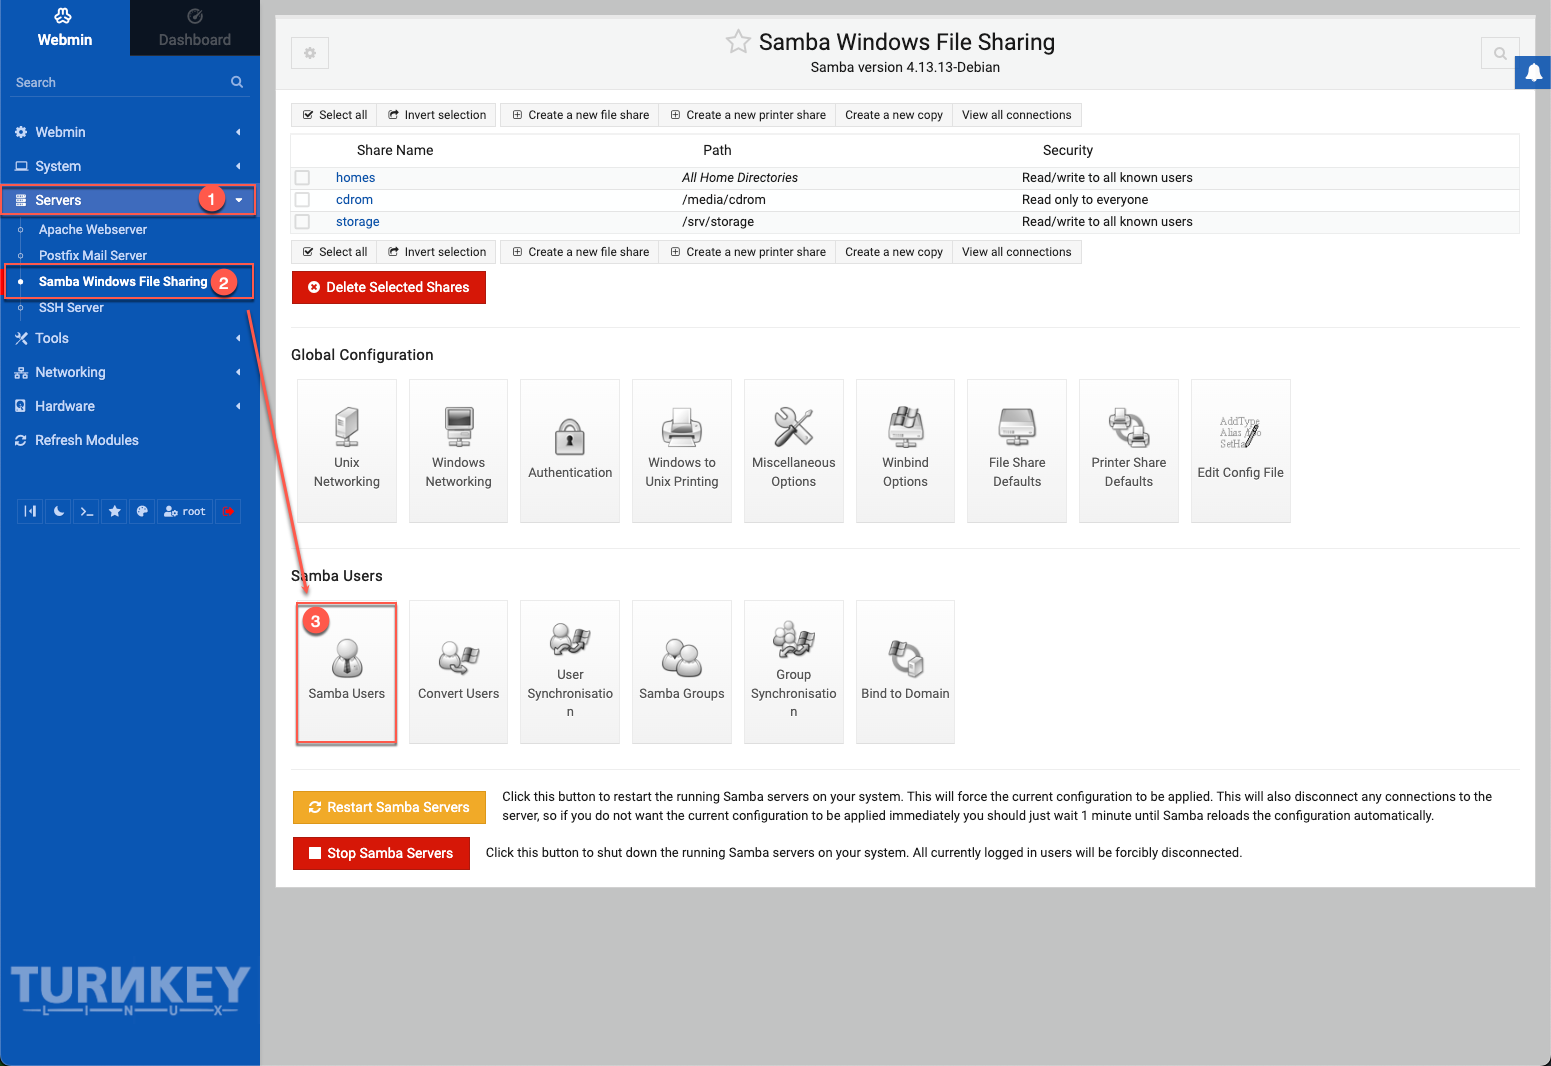Open Windows to Unix Printing options
The height and width of the screenshot is (1066, 1551).
(x=681, y=450)
